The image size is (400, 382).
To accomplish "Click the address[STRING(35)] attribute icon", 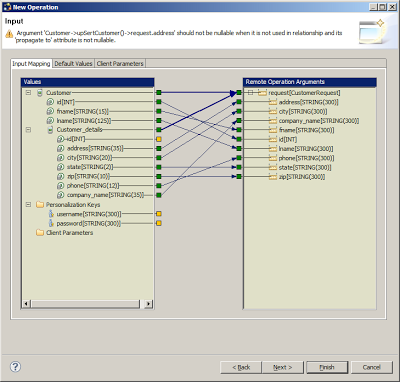I will click(x=60, y=148).
